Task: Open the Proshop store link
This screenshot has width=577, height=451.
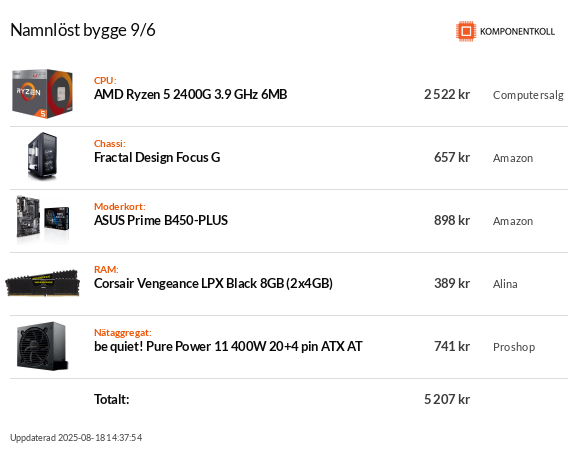Action: coord(514,347)
